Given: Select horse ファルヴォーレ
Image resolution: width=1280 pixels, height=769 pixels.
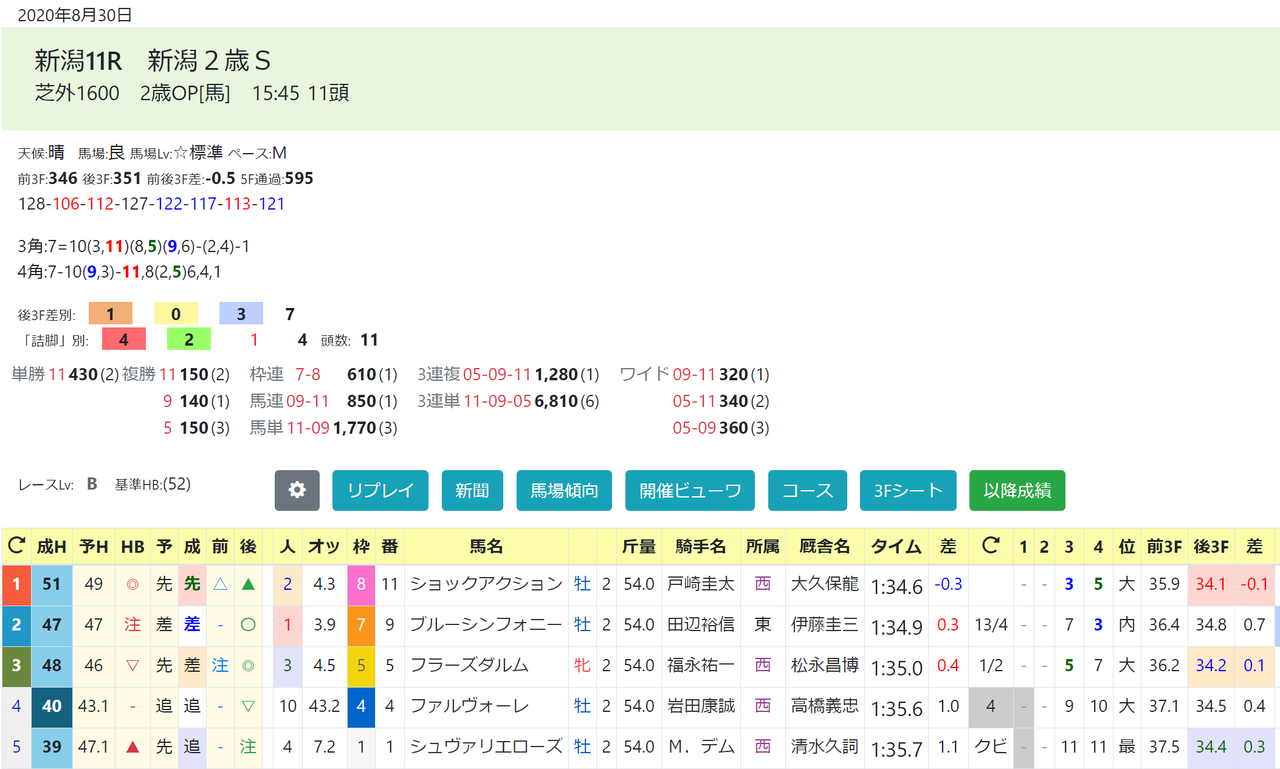Looking at the screenshot, I should pos(468,706).
